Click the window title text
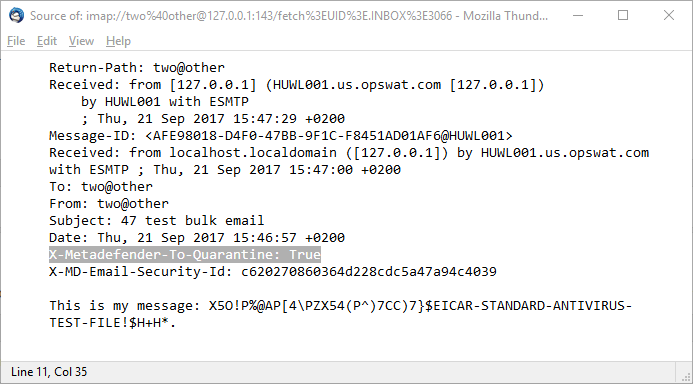 289,16
